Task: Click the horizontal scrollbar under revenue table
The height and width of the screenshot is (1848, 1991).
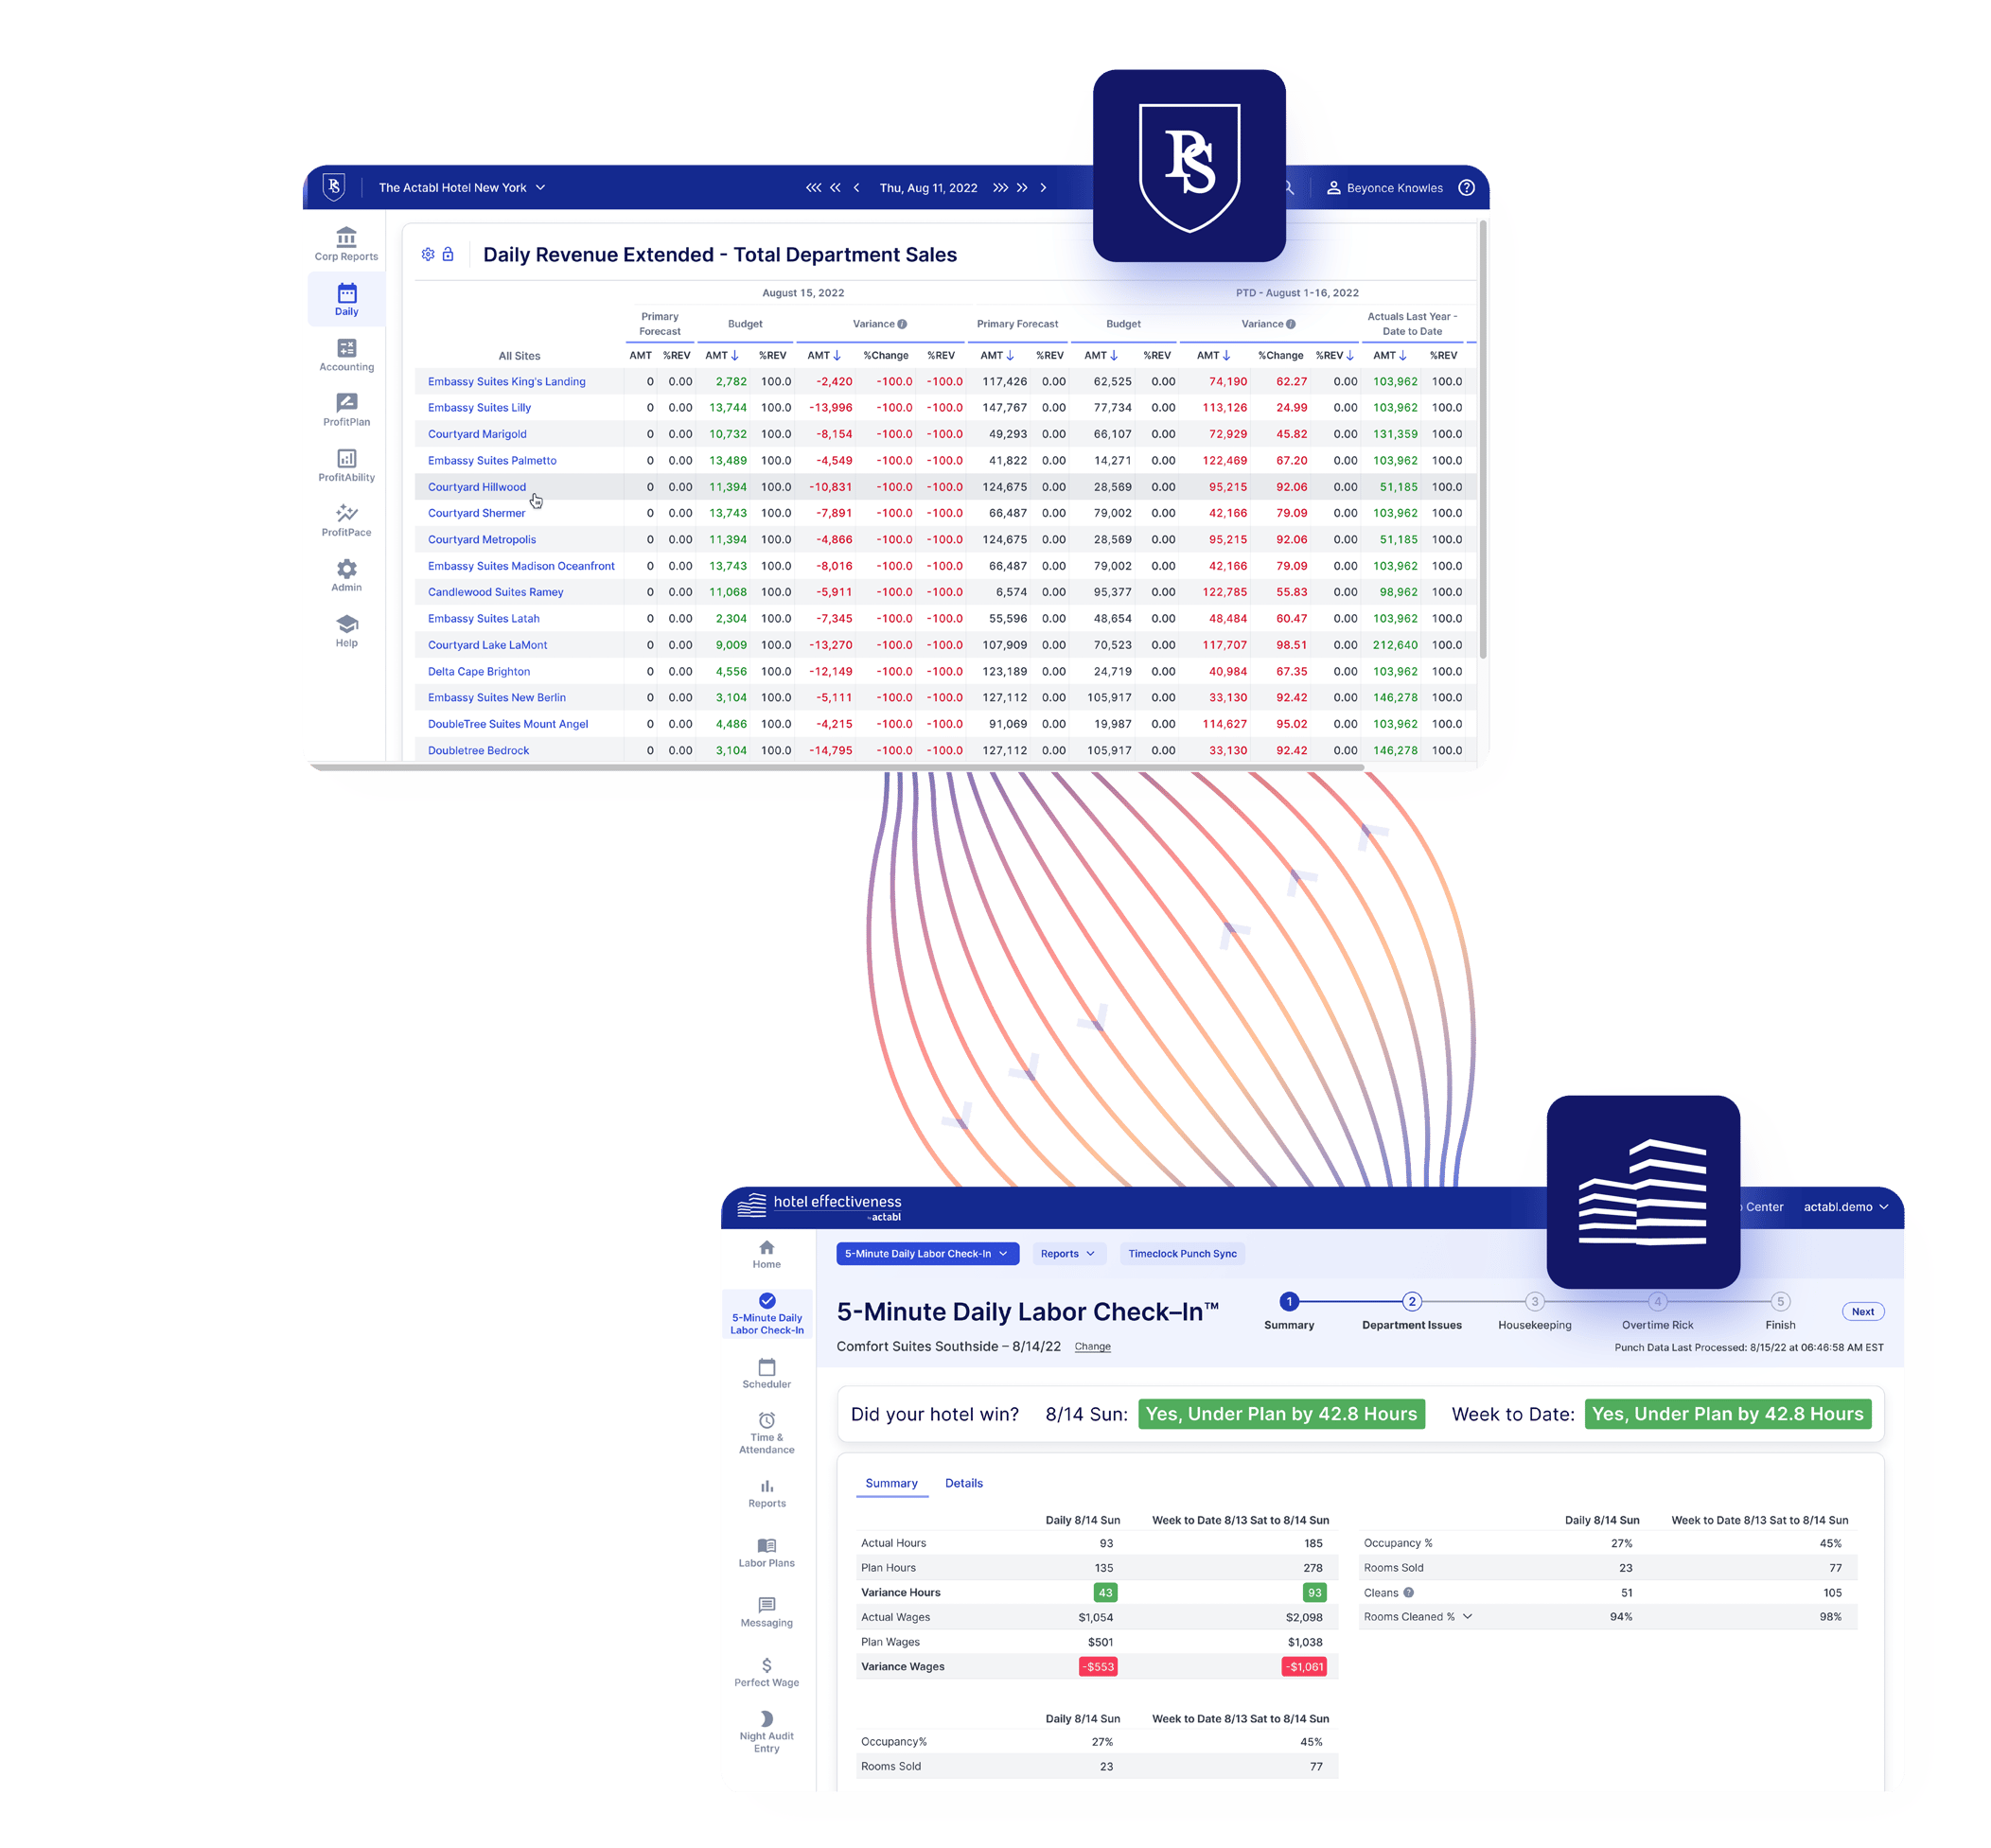Action: pos(836,767)
